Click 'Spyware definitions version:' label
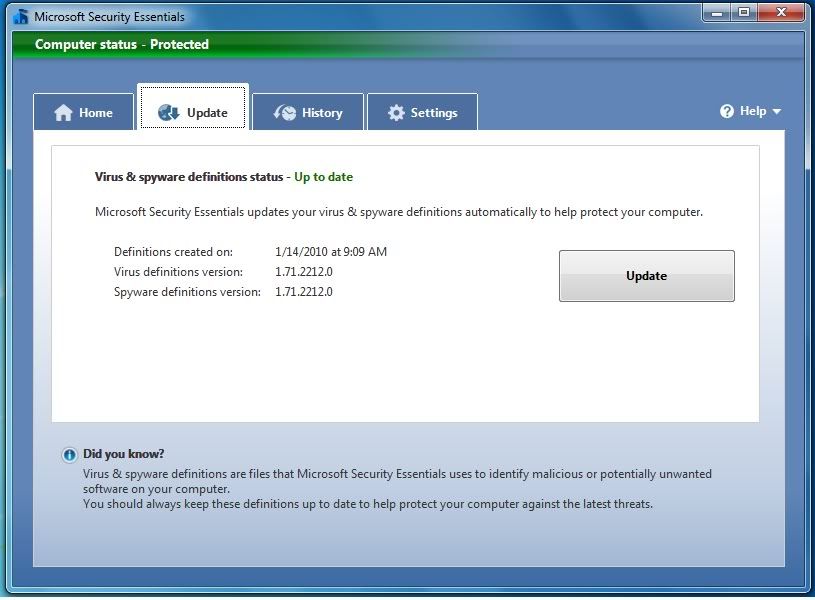 187,292
